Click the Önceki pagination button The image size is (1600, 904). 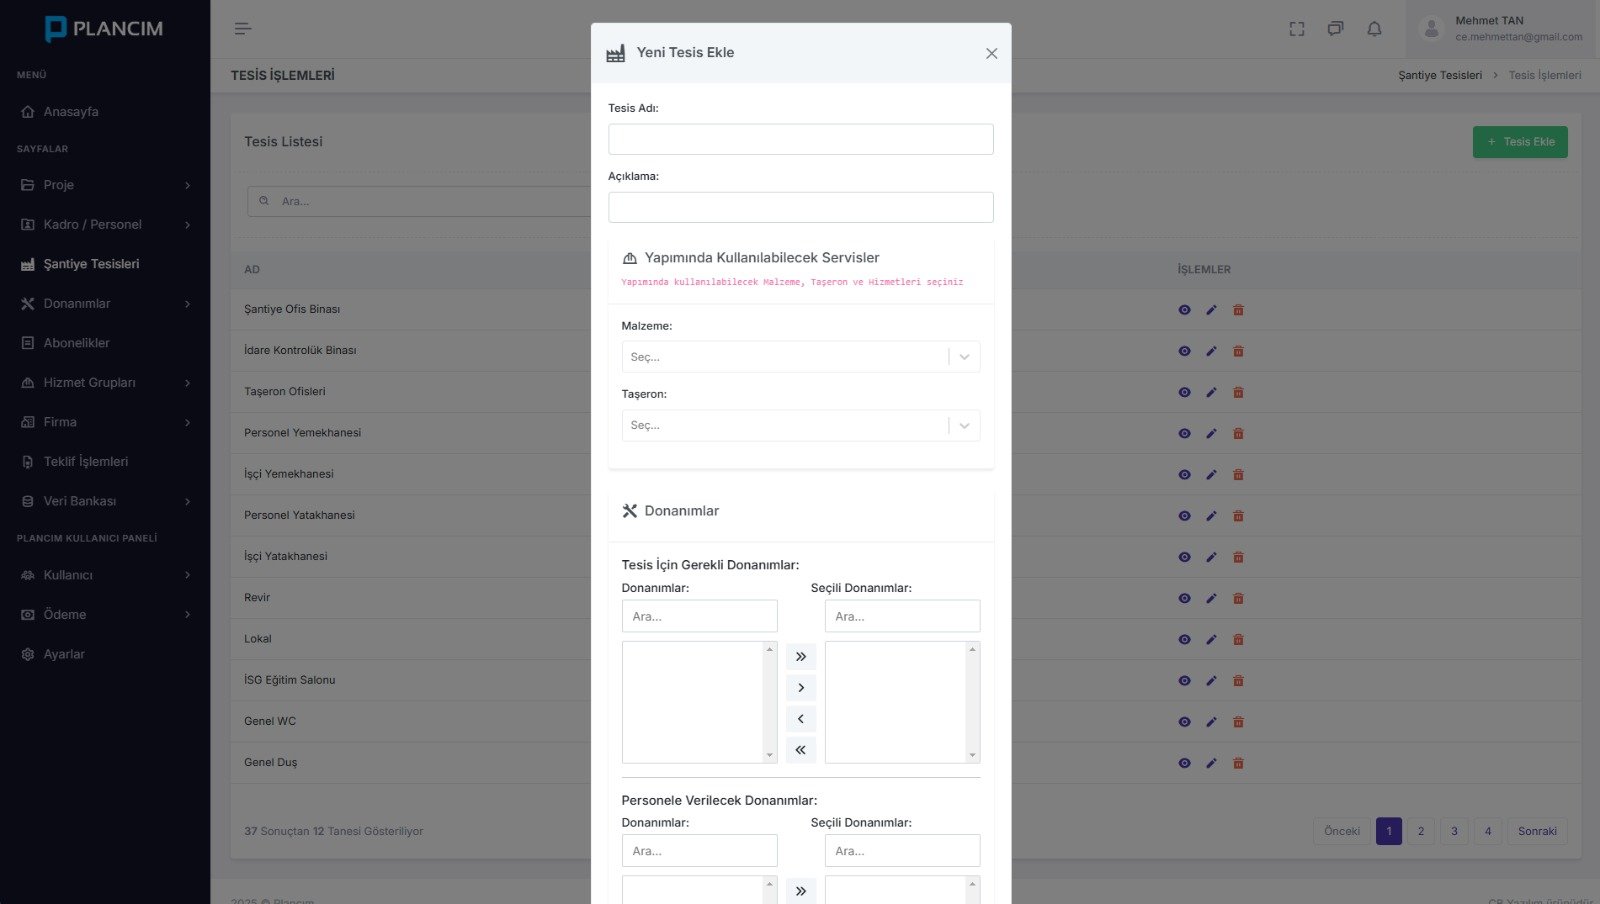coord(1342,831)
